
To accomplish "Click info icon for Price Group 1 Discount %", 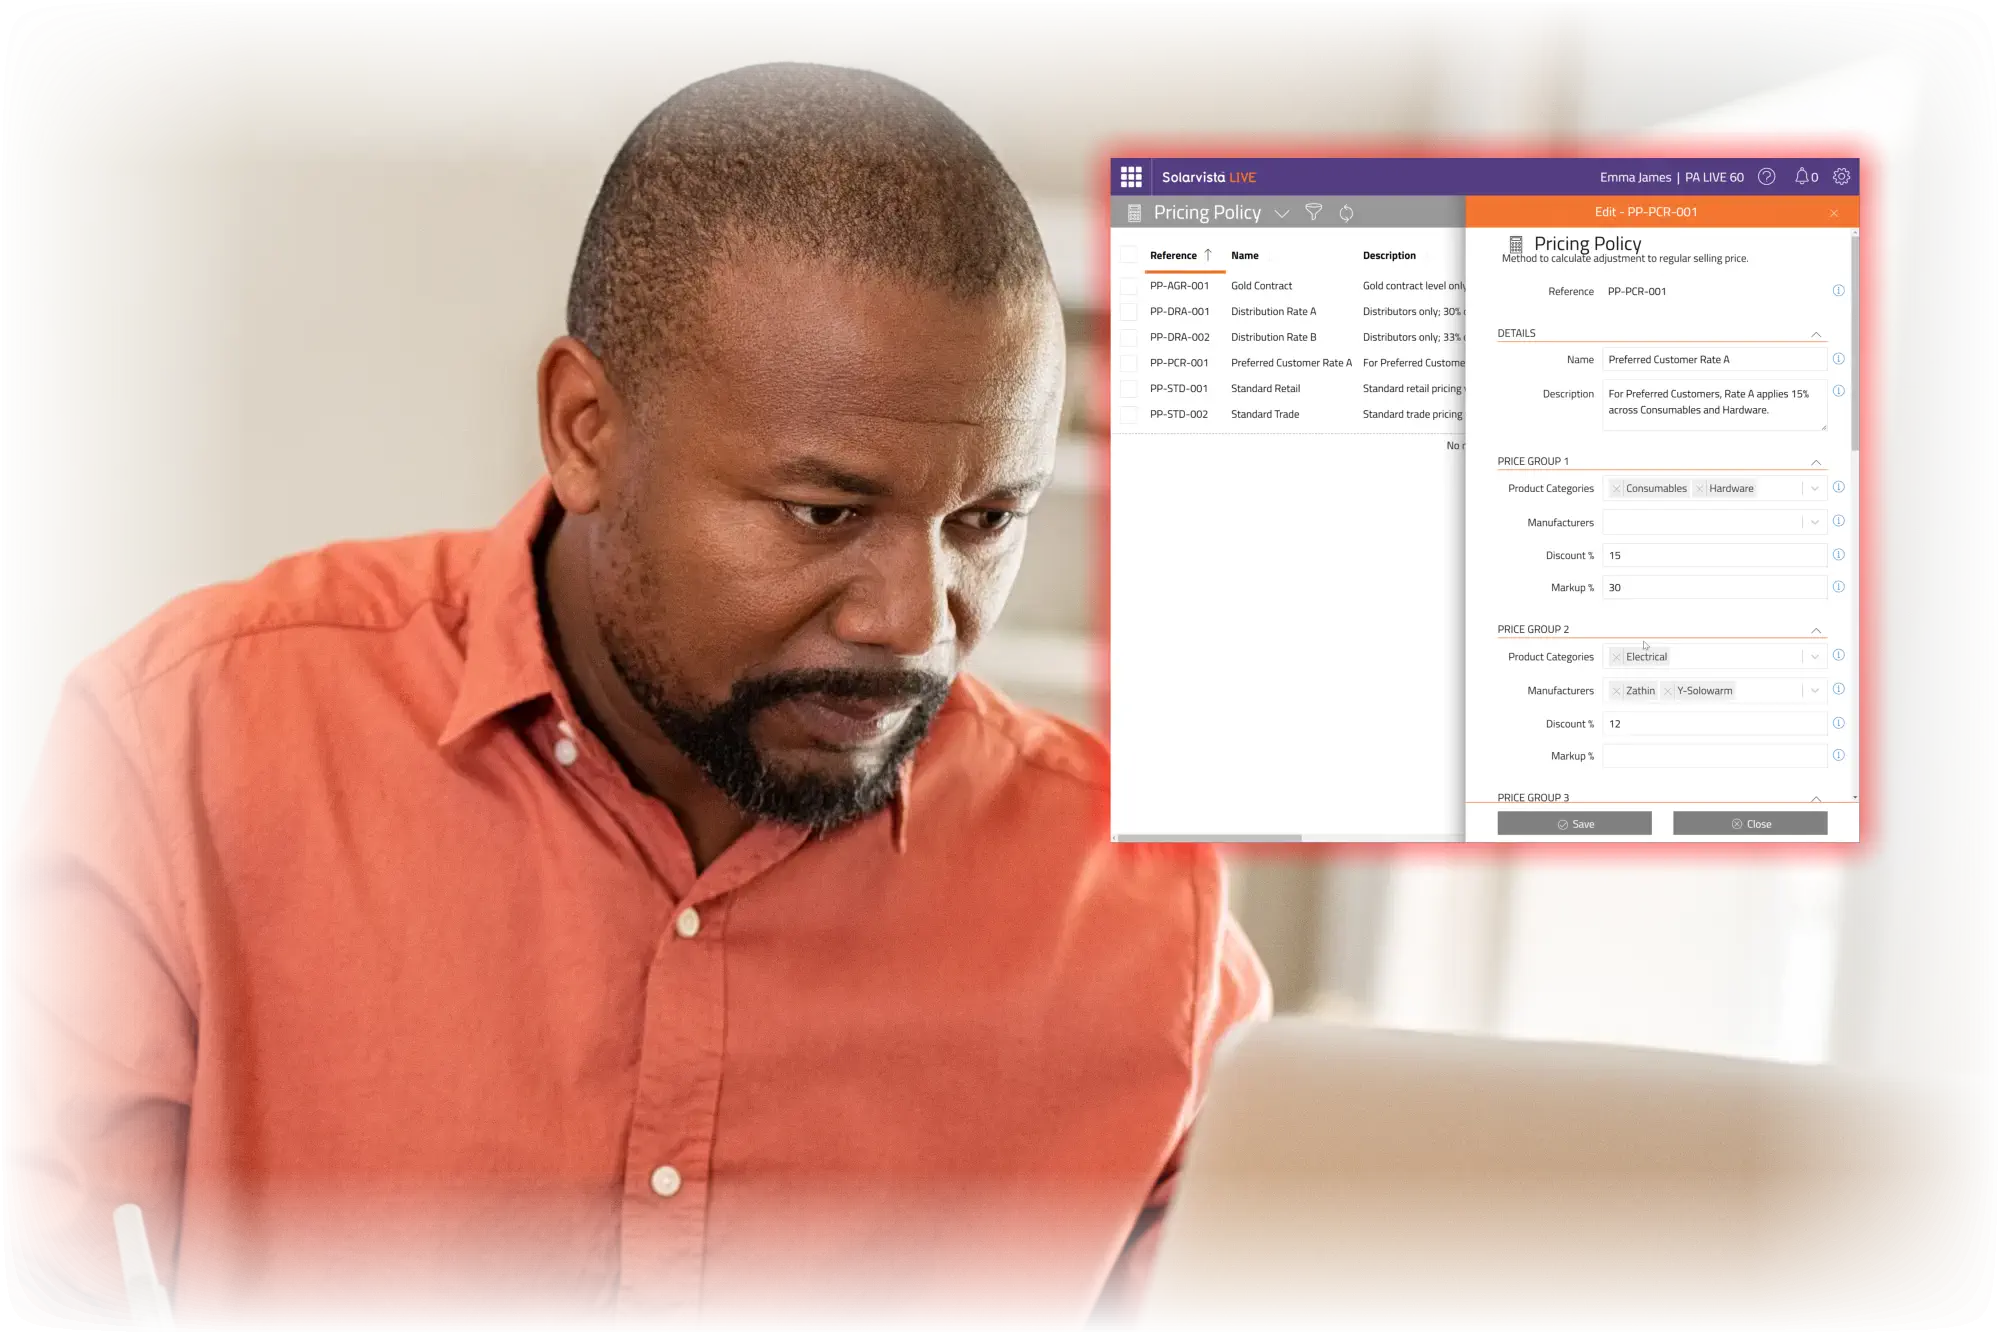I will (1838, 555).
